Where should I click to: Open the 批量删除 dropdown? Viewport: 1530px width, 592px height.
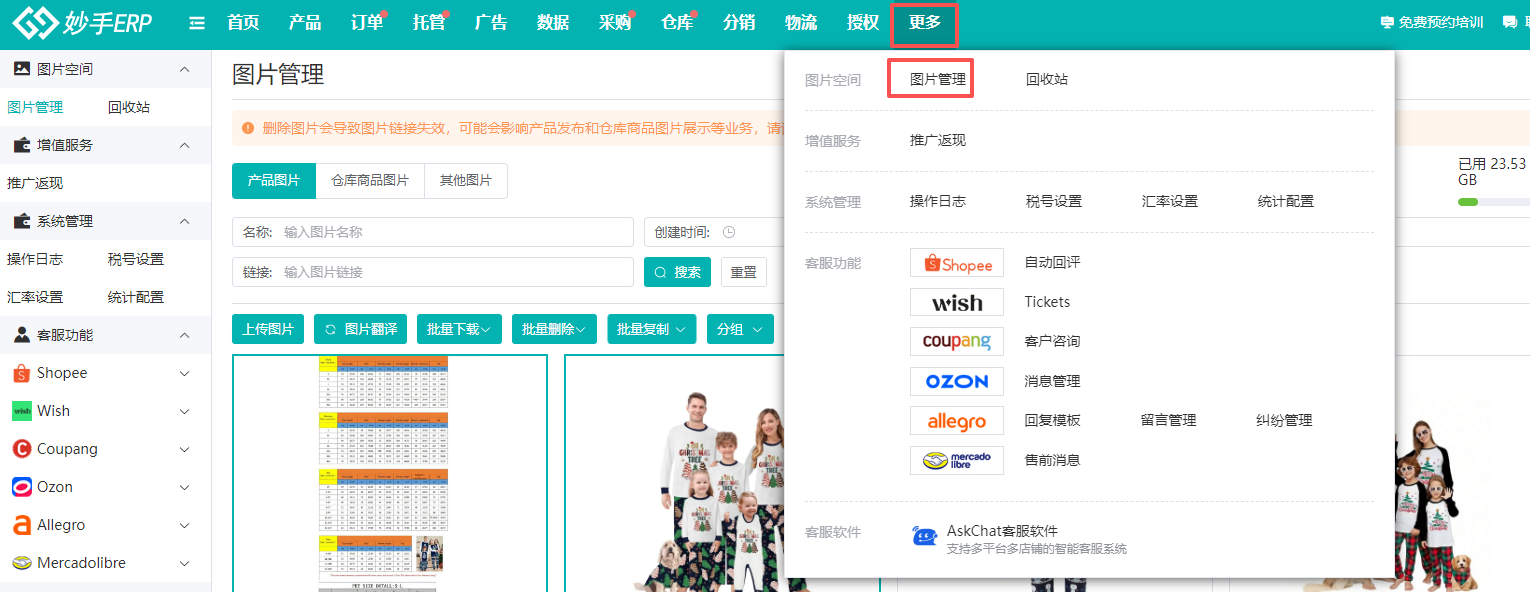click(554, 329)
